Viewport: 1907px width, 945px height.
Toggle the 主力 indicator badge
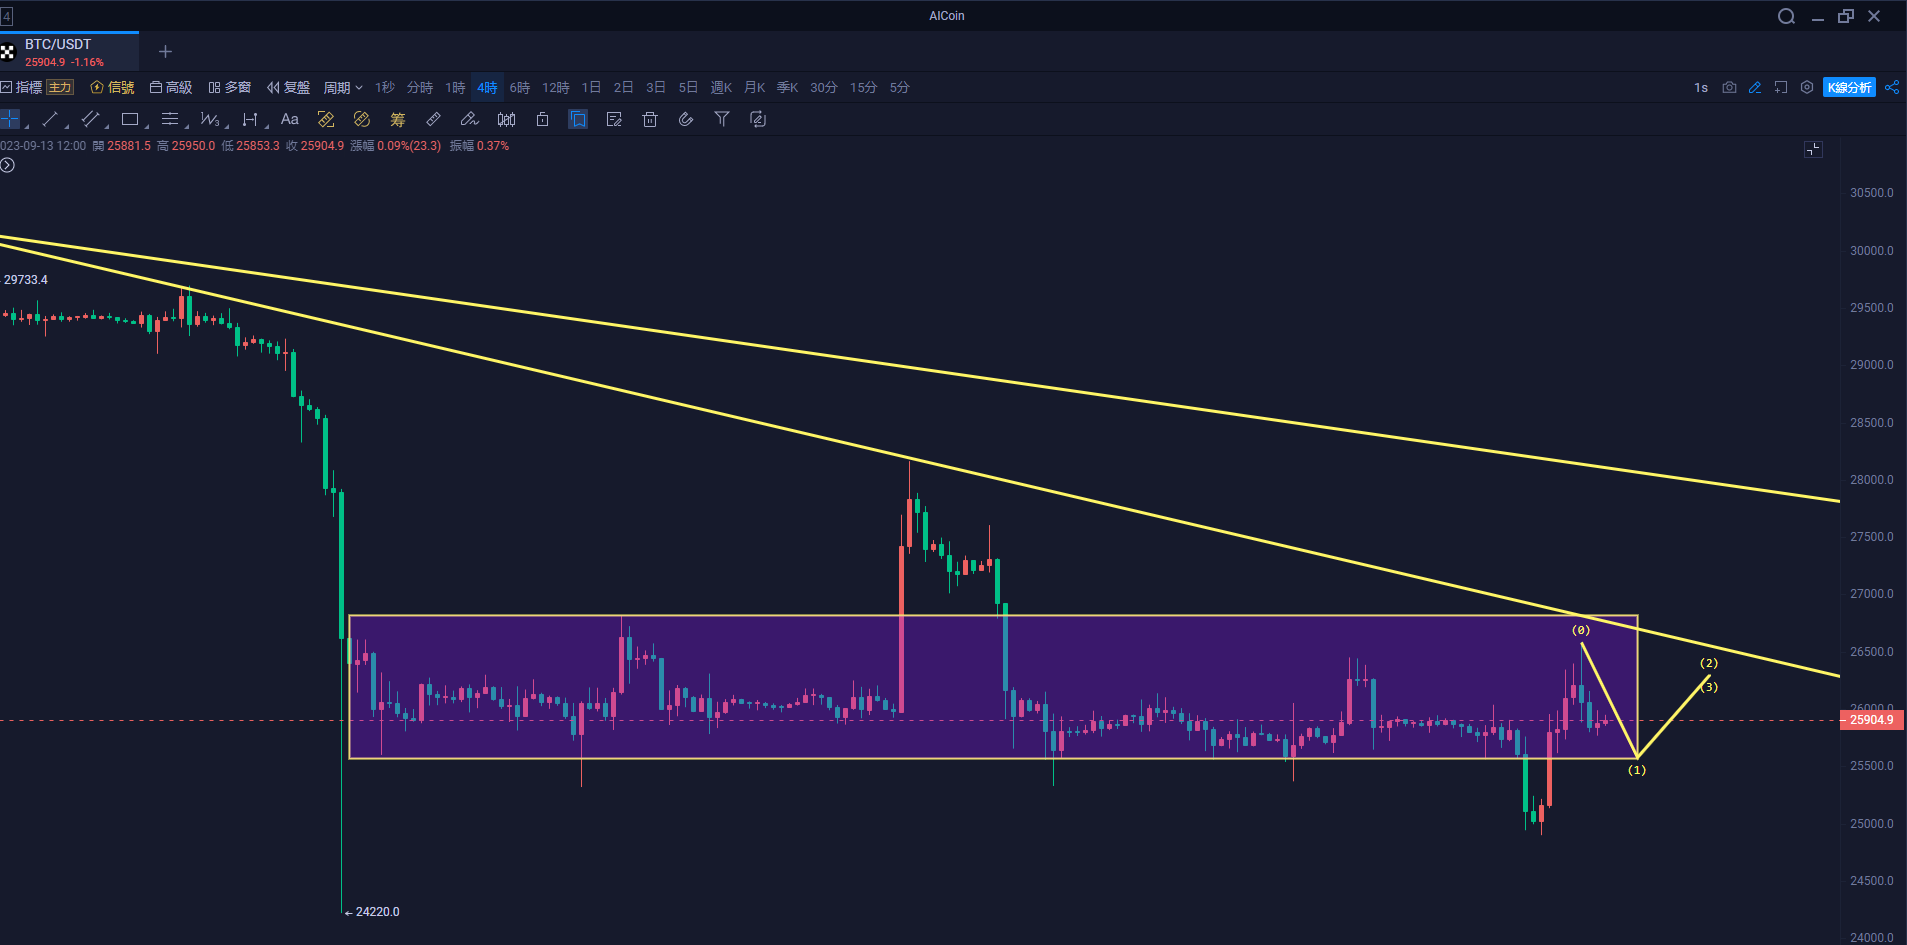coord(60,88)
